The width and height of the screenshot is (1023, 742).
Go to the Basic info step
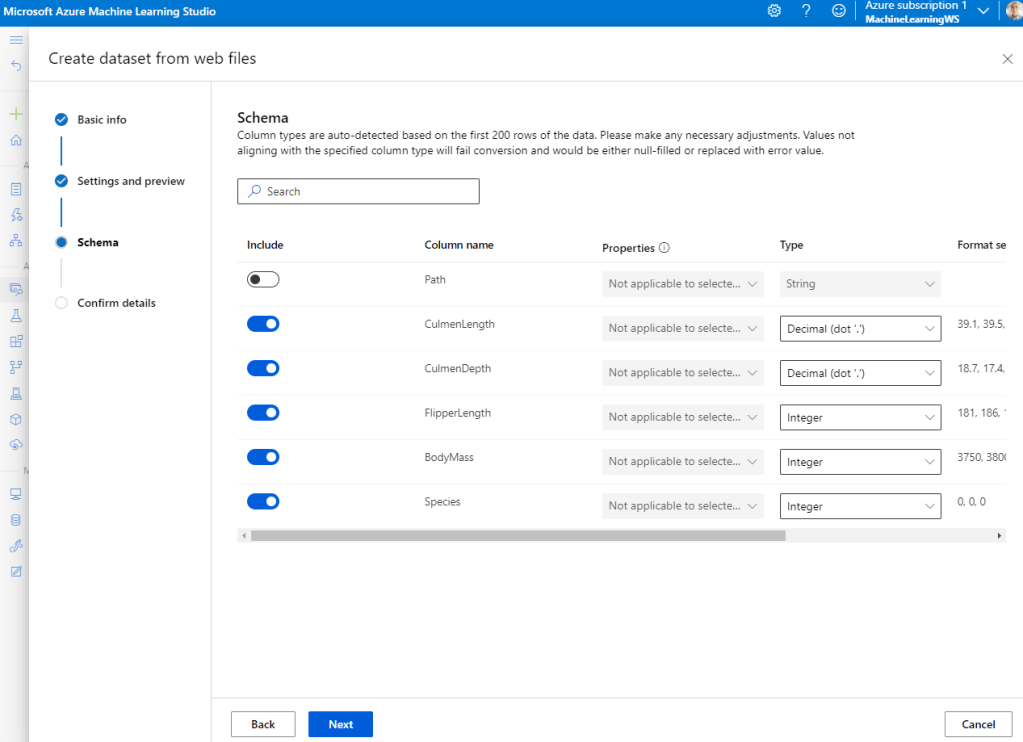tap(101, 120)
